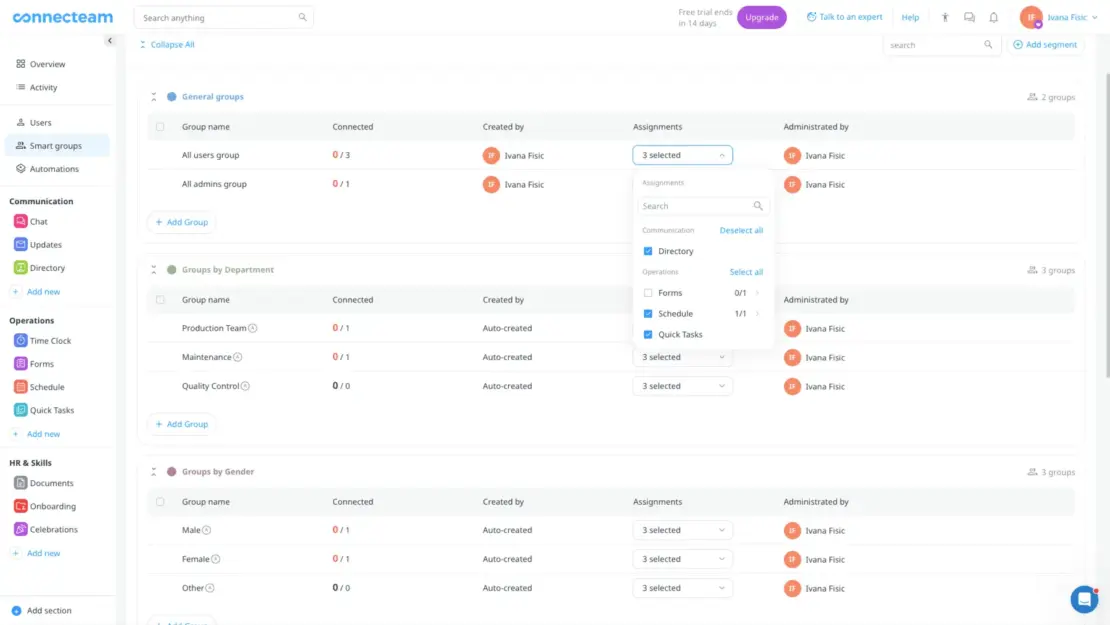The height and width of the screenshot is (625, 1110).
Task: Open the Updates icon in sidebar
Action: (21, 245)
